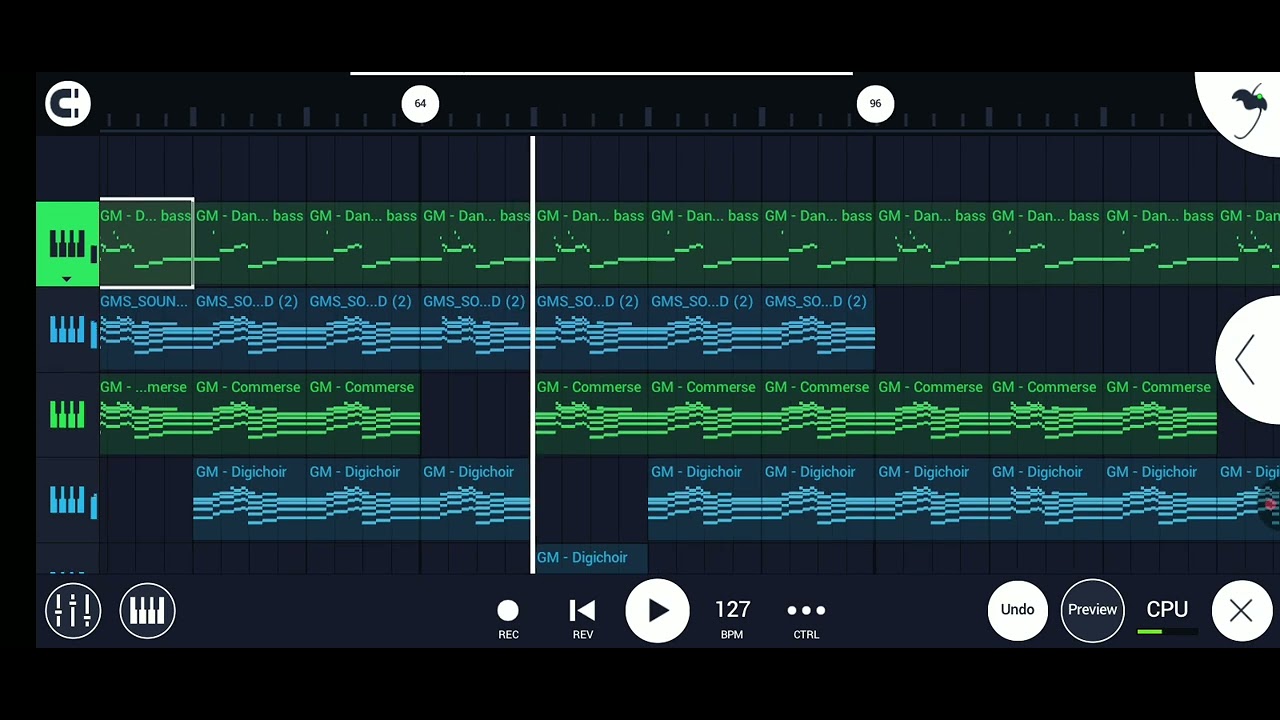Select the green Commerse track keyboard icon
The width and height of the screenshot is (1280, 720).
pyautogui.click(x=67, y=415)
